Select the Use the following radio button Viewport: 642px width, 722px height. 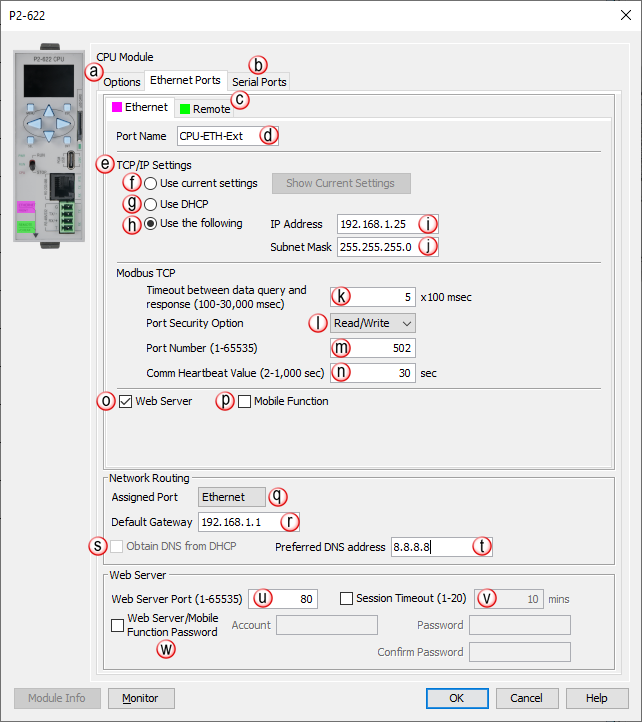click(x=152, y=224)
